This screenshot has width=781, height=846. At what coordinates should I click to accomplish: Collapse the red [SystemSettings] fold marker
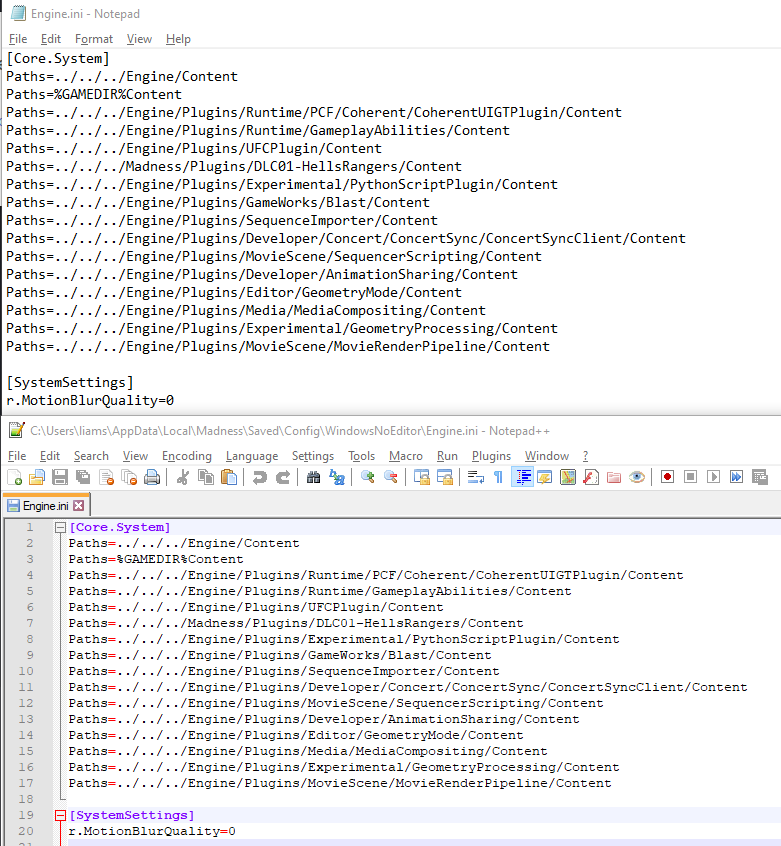[60, 816]
